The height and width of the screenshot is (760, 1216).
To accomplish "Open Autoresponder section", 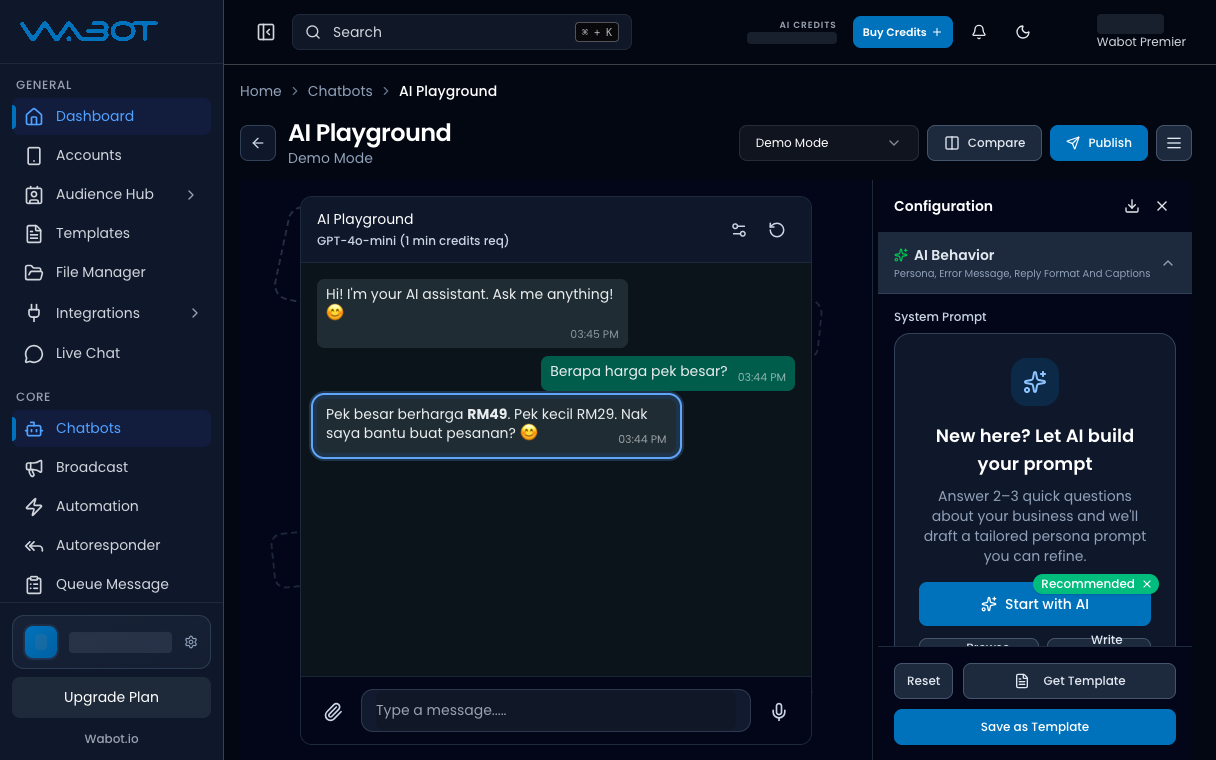I will click(x=111, y=545).
